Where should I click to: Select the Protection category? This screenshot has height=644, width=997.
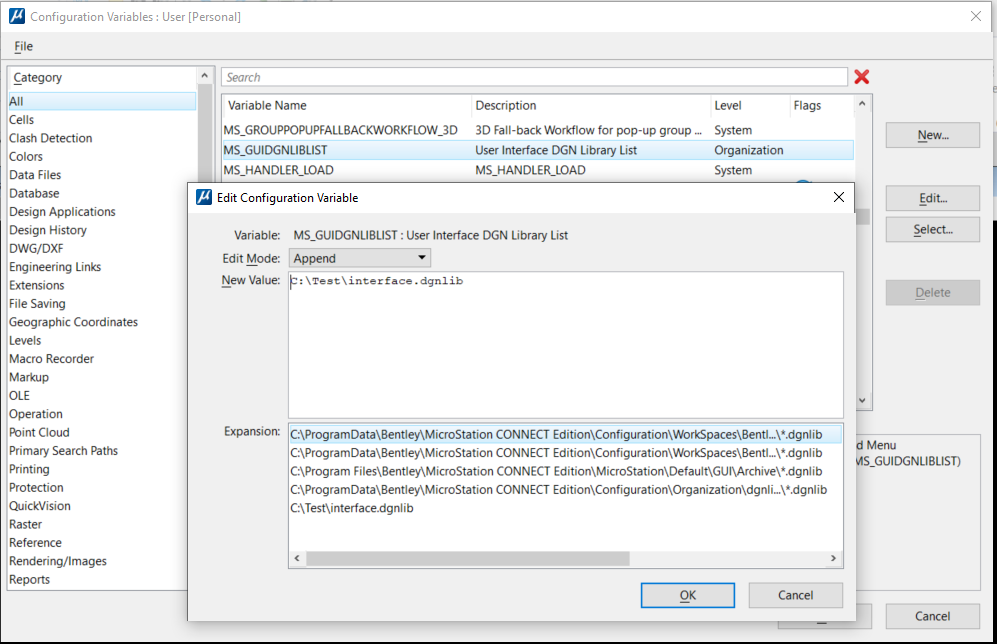[x=98, y=488]
